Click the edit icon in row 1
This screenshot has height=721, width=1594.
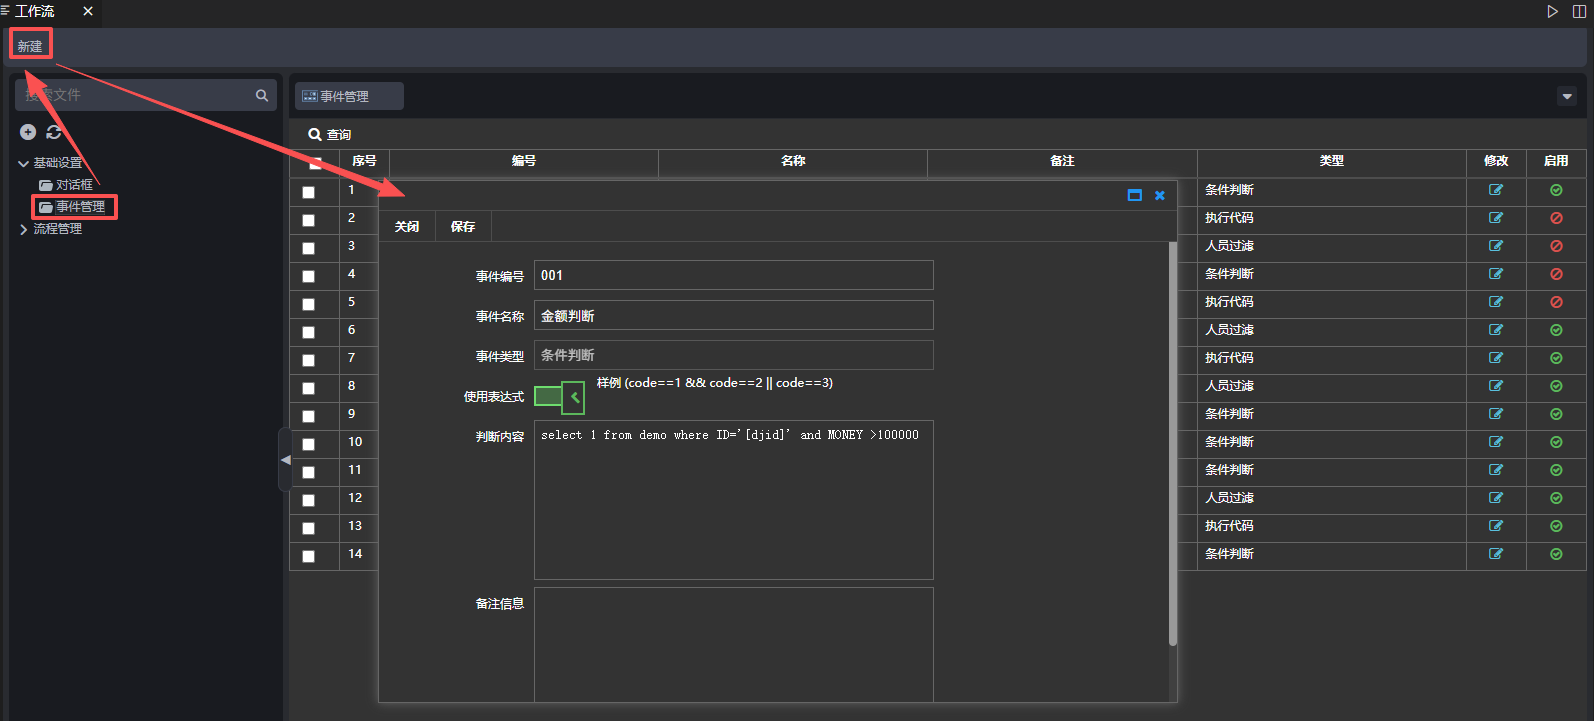[x=1496, y=190]
